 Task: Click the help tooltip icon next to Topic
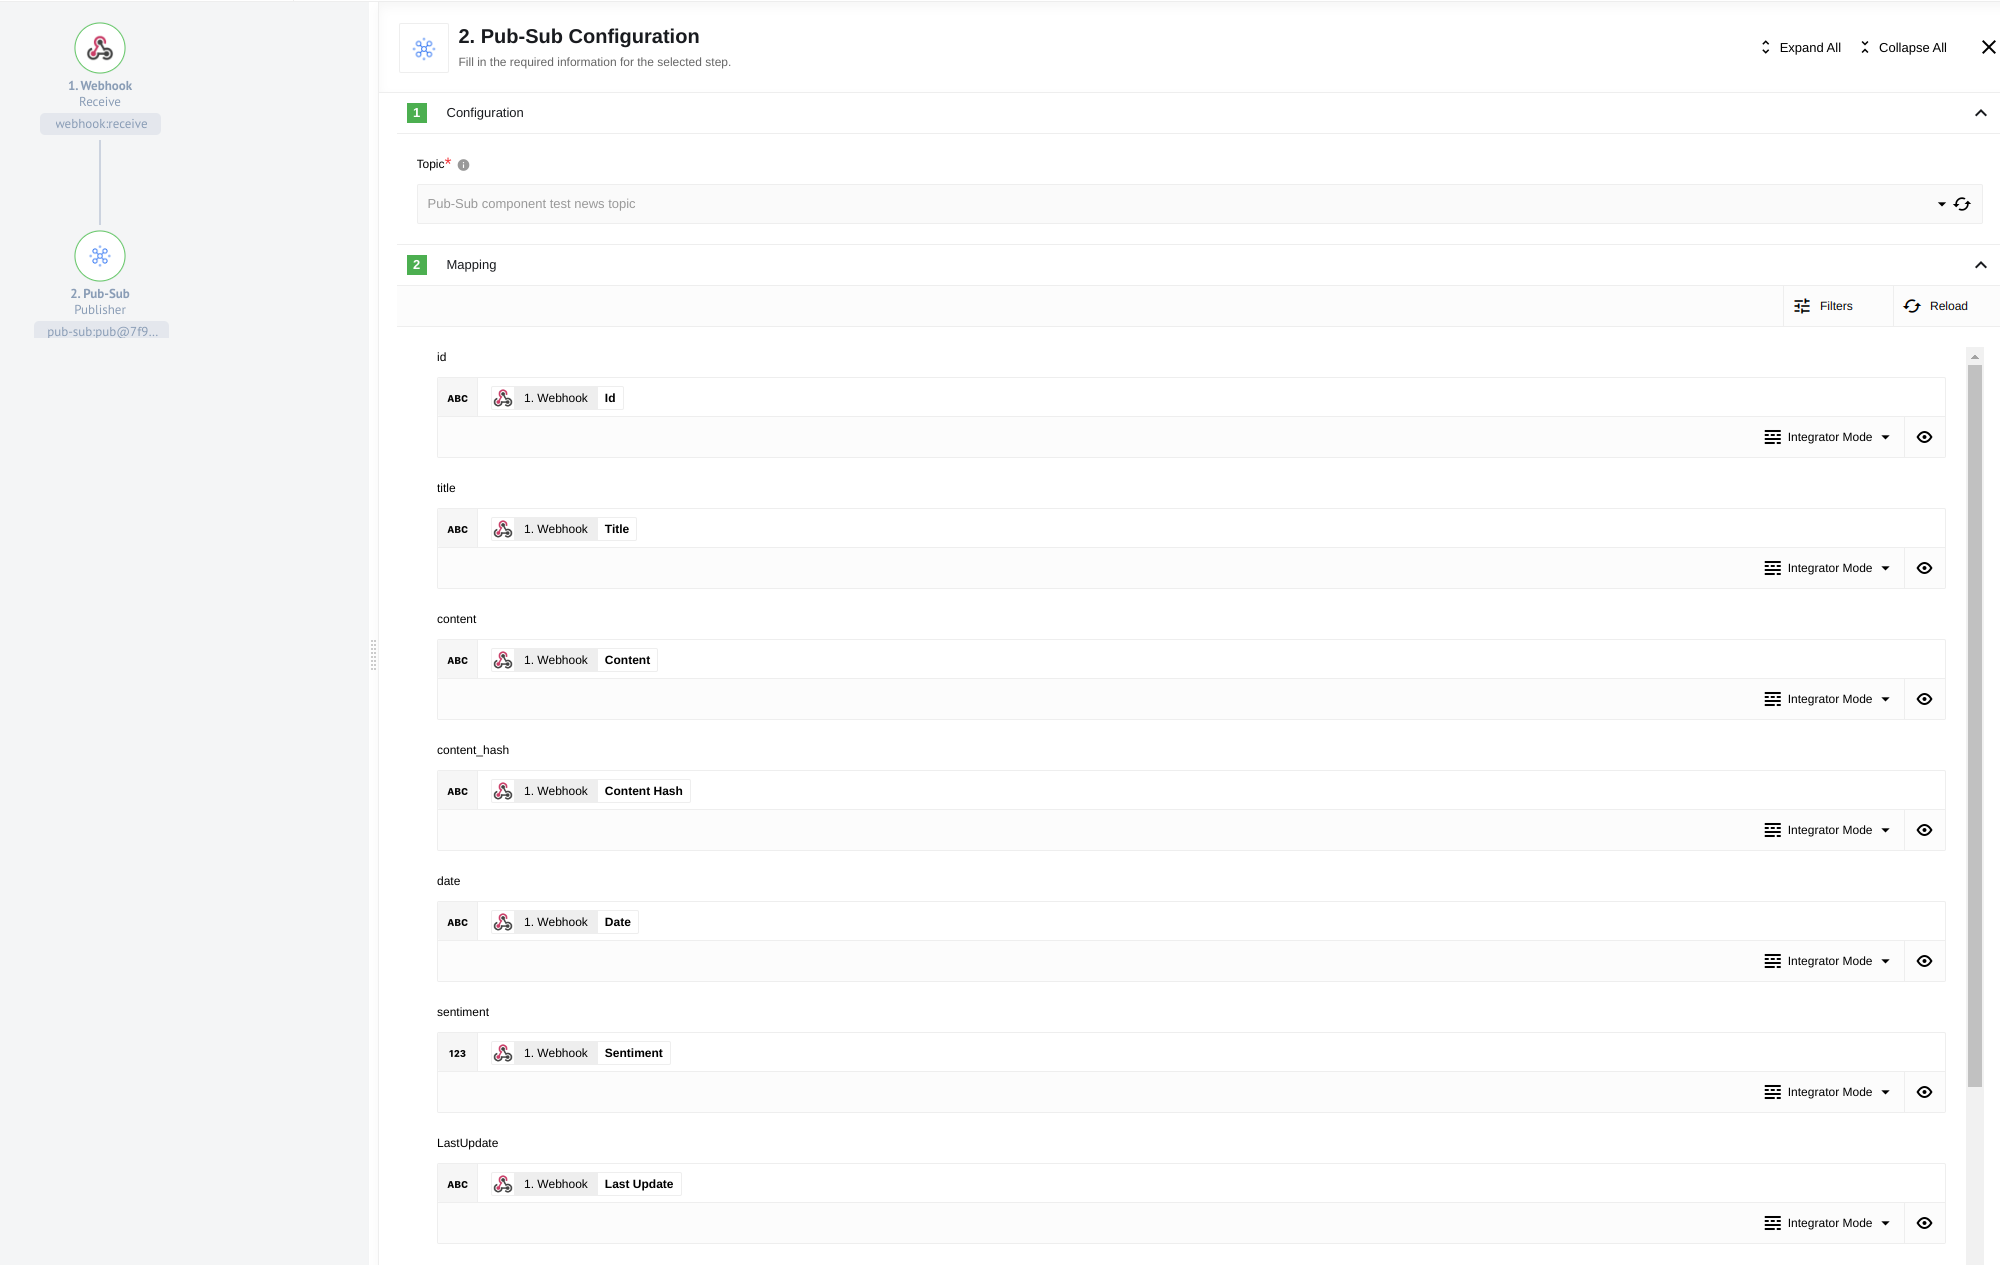click(x=463, y=163)
